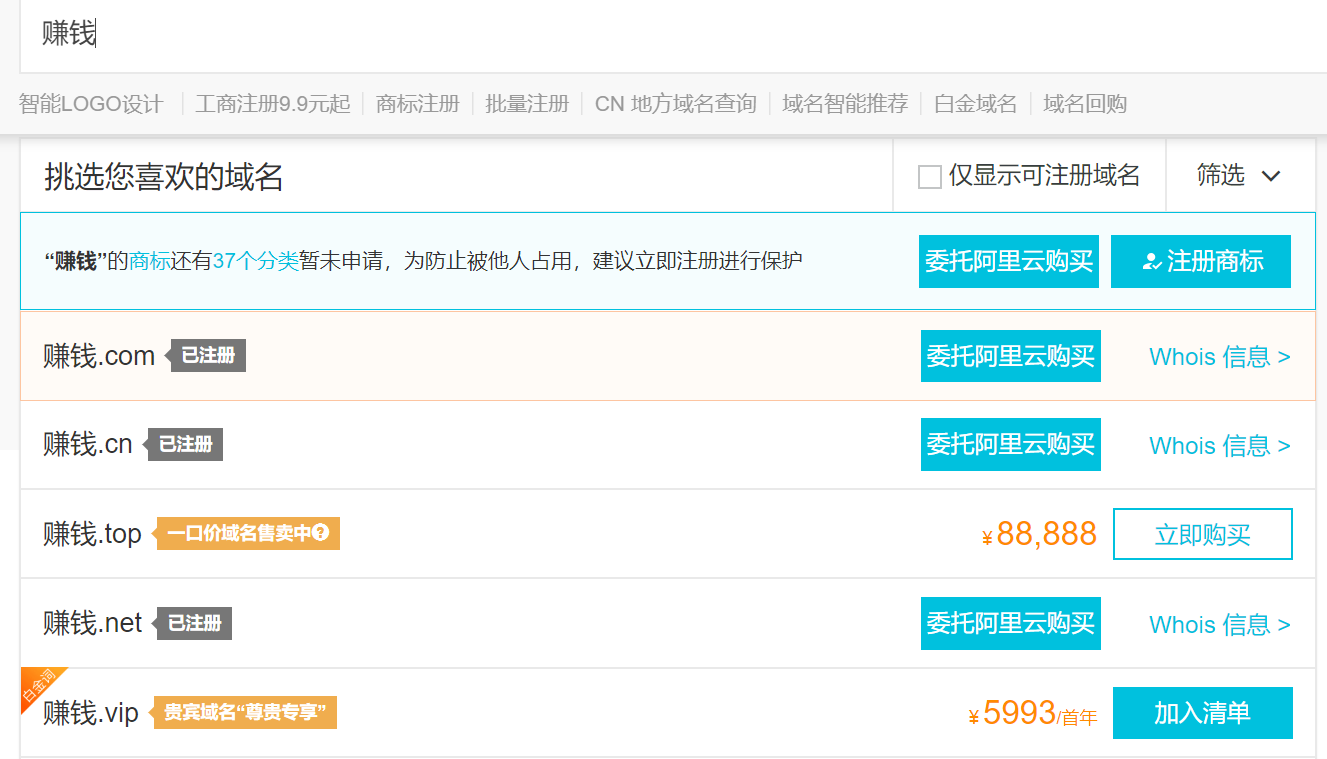Image resolution: width=1327 pixels, height=759 pixels.
Task: Click the trademark icon in 注册商标 button
Action: coord(1152,262)
